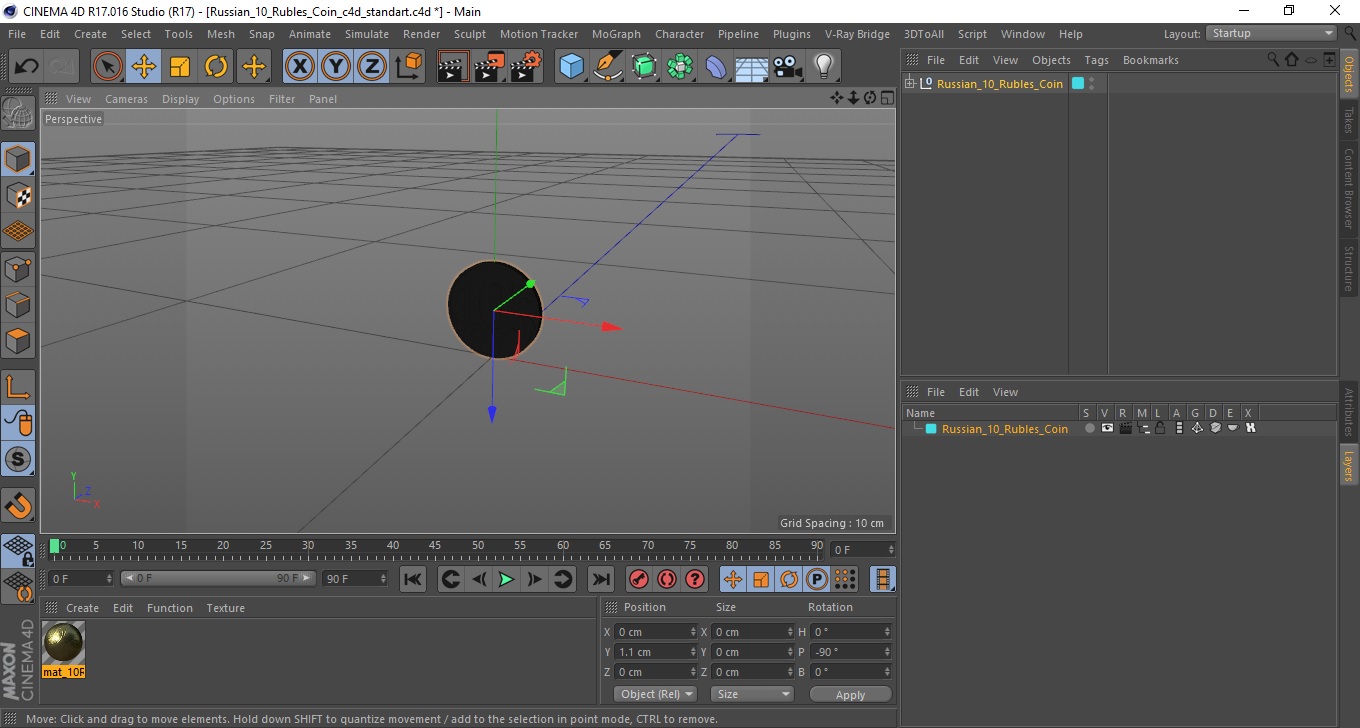Toggle the Snap magnet icon
The image size is (1360, 728).
[x=18, y=505]
